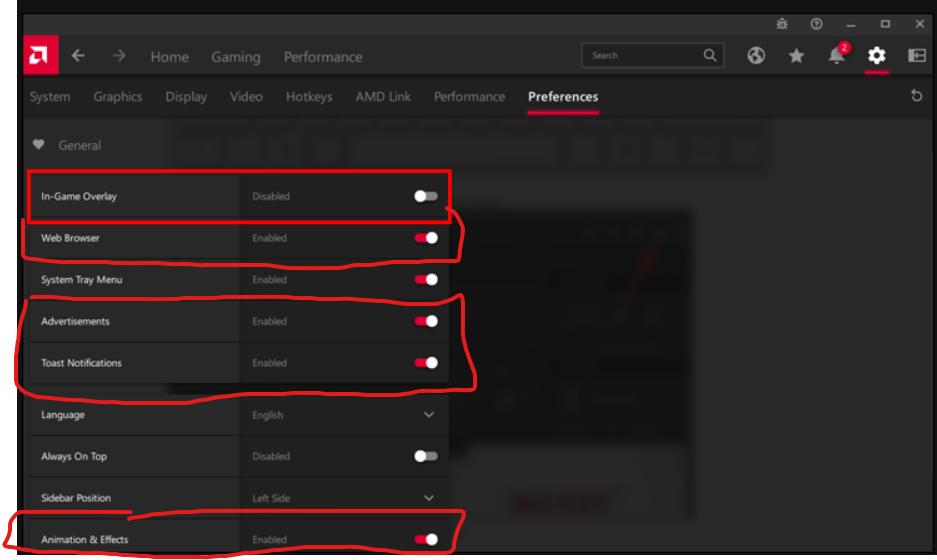
Task: Switch to the AMD Link tab
Action: [x=383, y=97]
